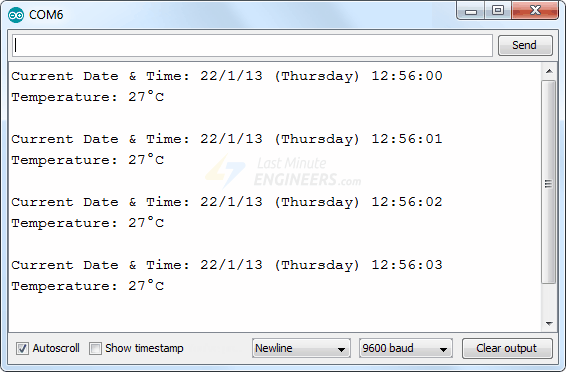Open the 9600 baud rate dropdown
566x372 pixels.
[x=406, y=348]
